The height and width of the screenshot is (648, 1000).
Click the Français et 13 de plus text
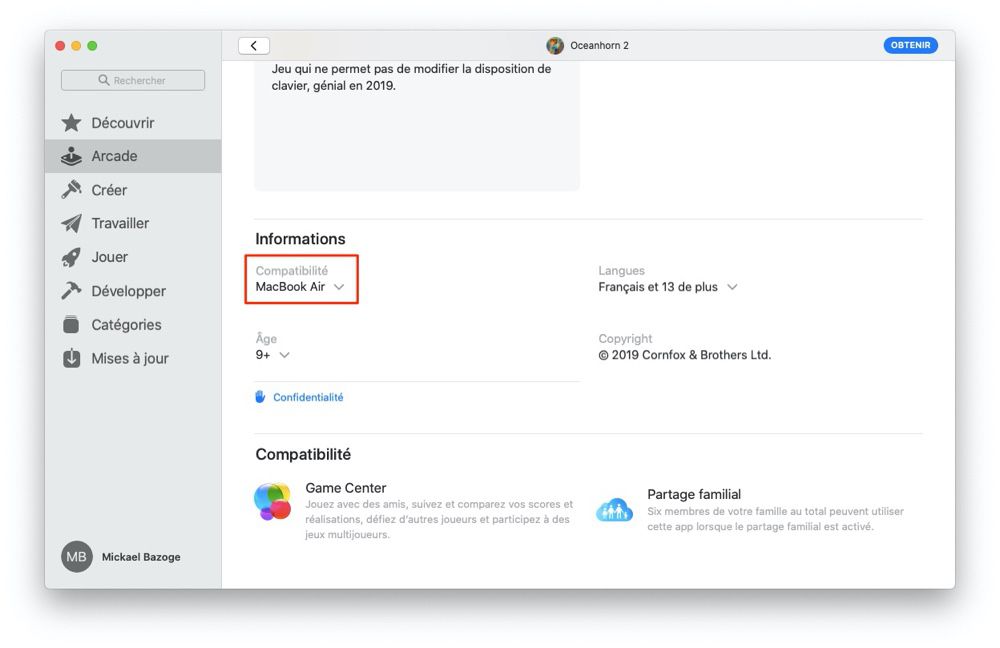[x=658, y=287]
